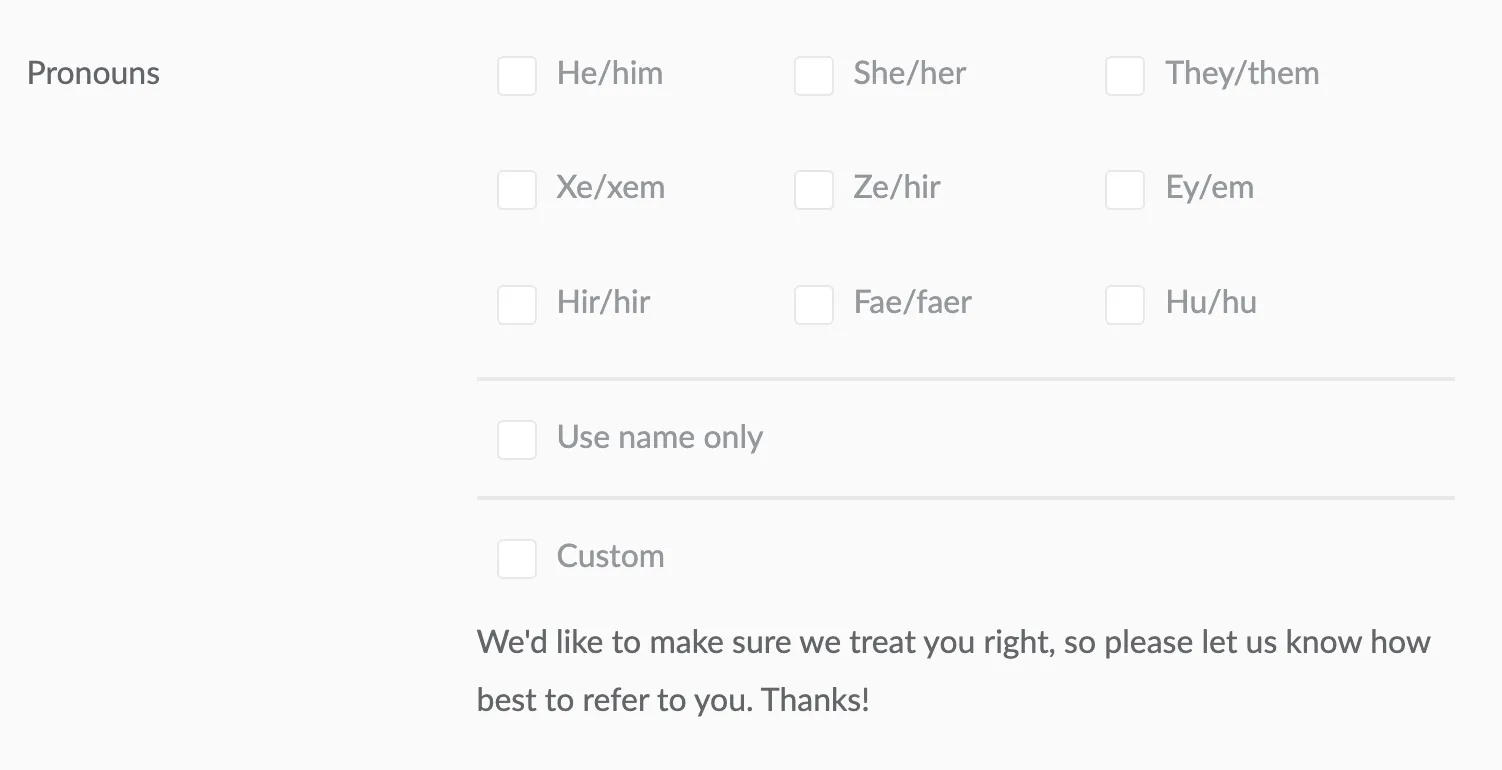Check the Custom pronouns checkbox

click(x=517, y=558)
